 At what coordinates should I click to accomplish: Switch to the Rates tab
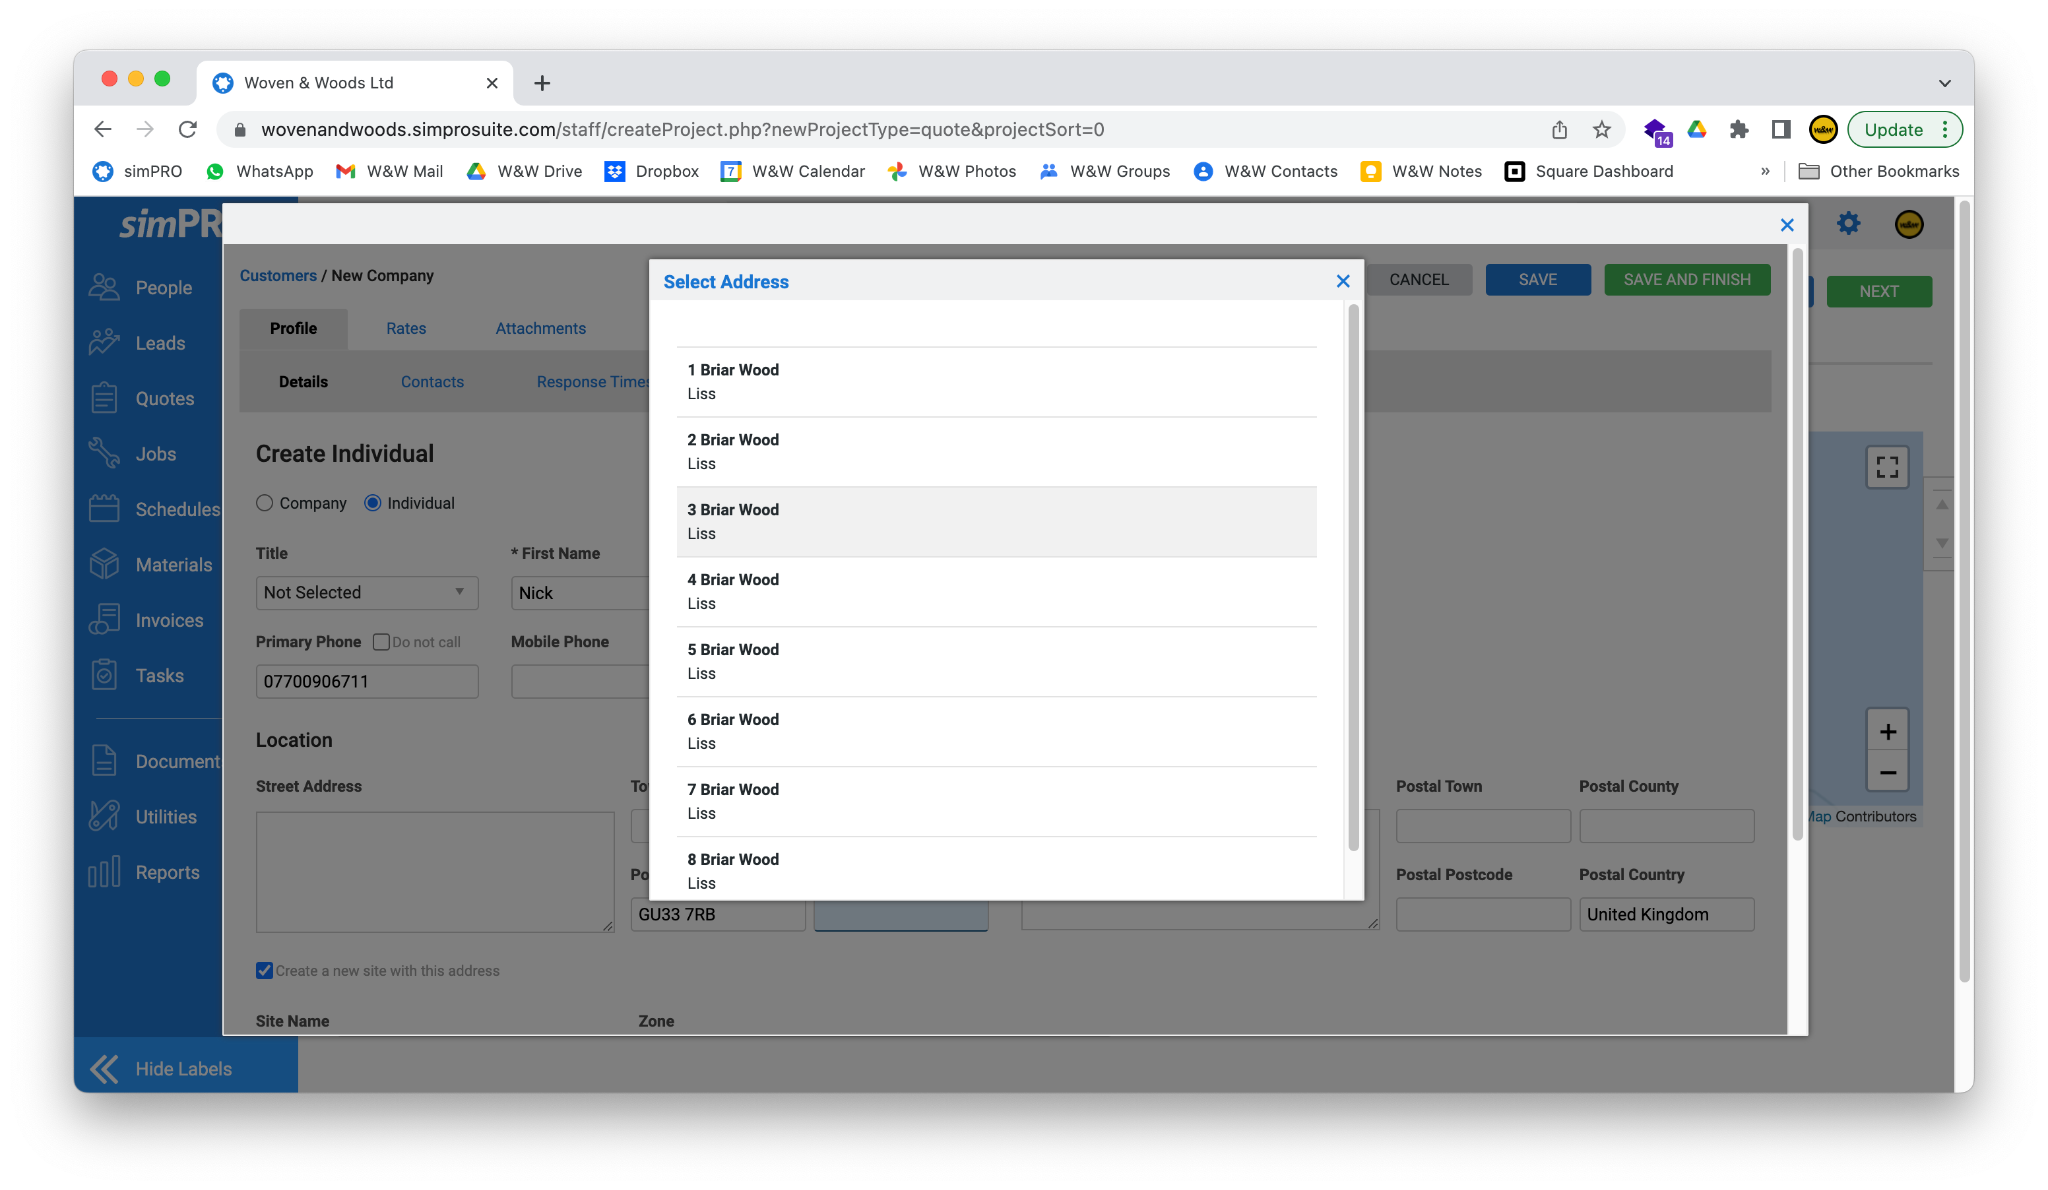[x=406, y=328]
